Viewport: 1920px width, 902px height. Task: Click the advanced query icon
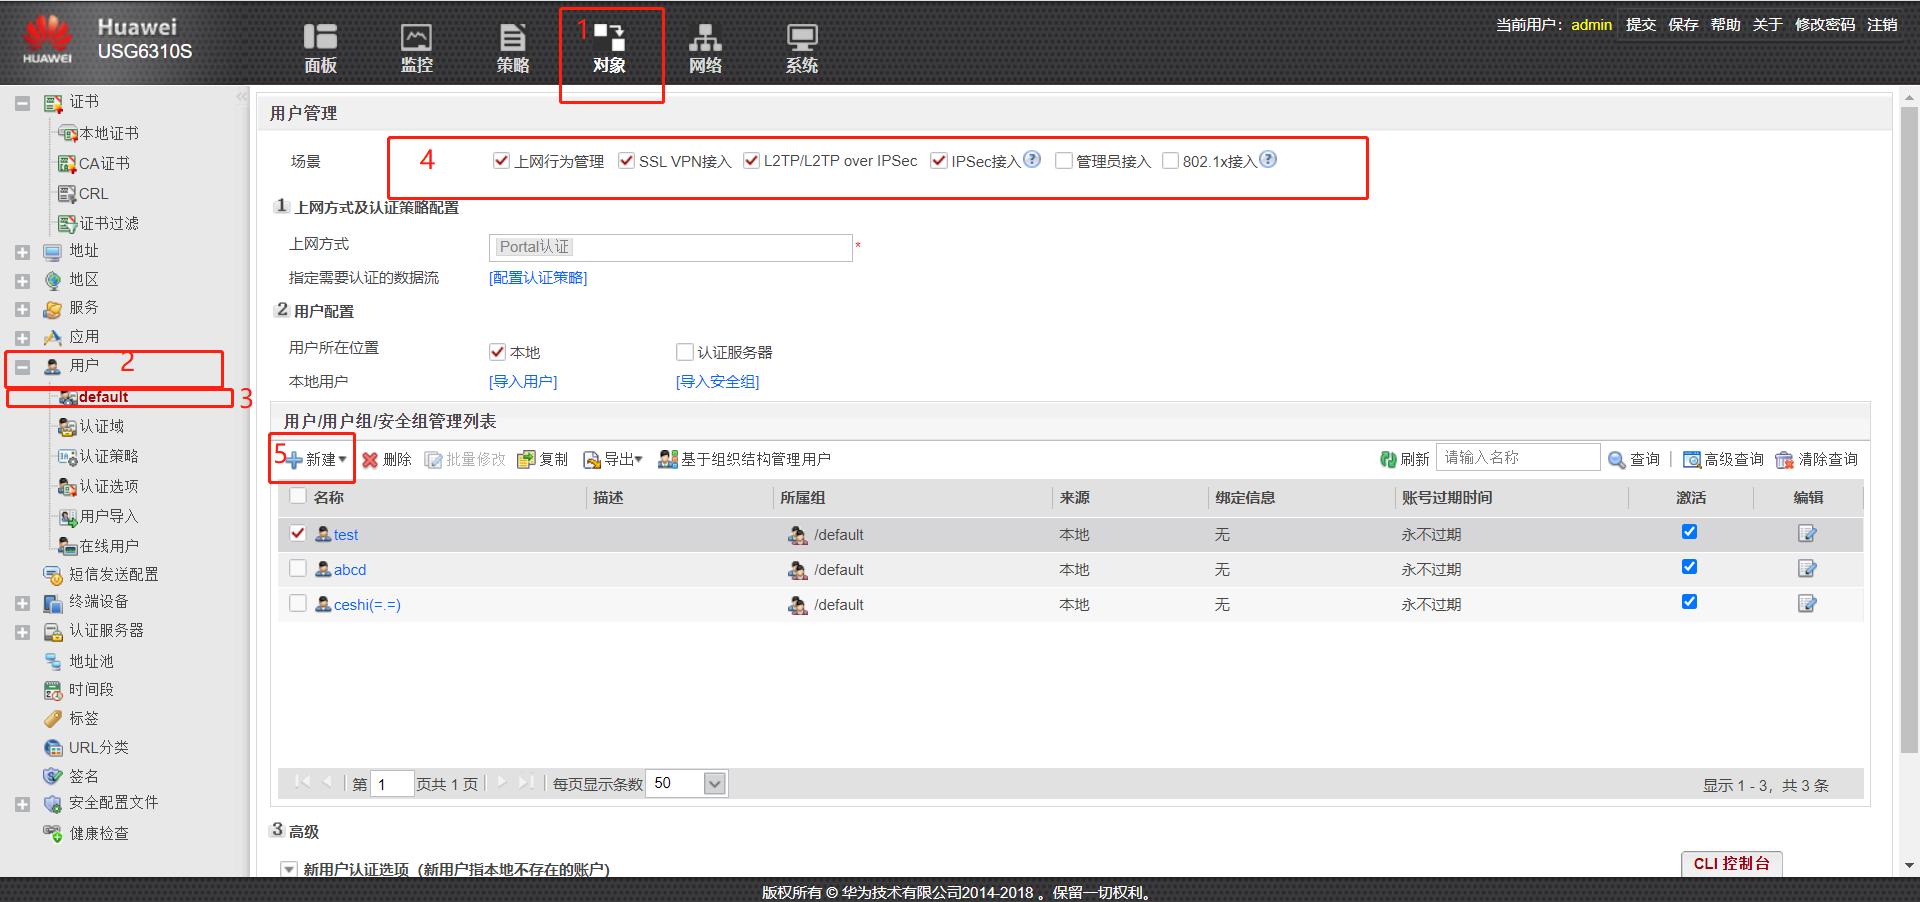pyautogui.click(x=1692, y=460)
